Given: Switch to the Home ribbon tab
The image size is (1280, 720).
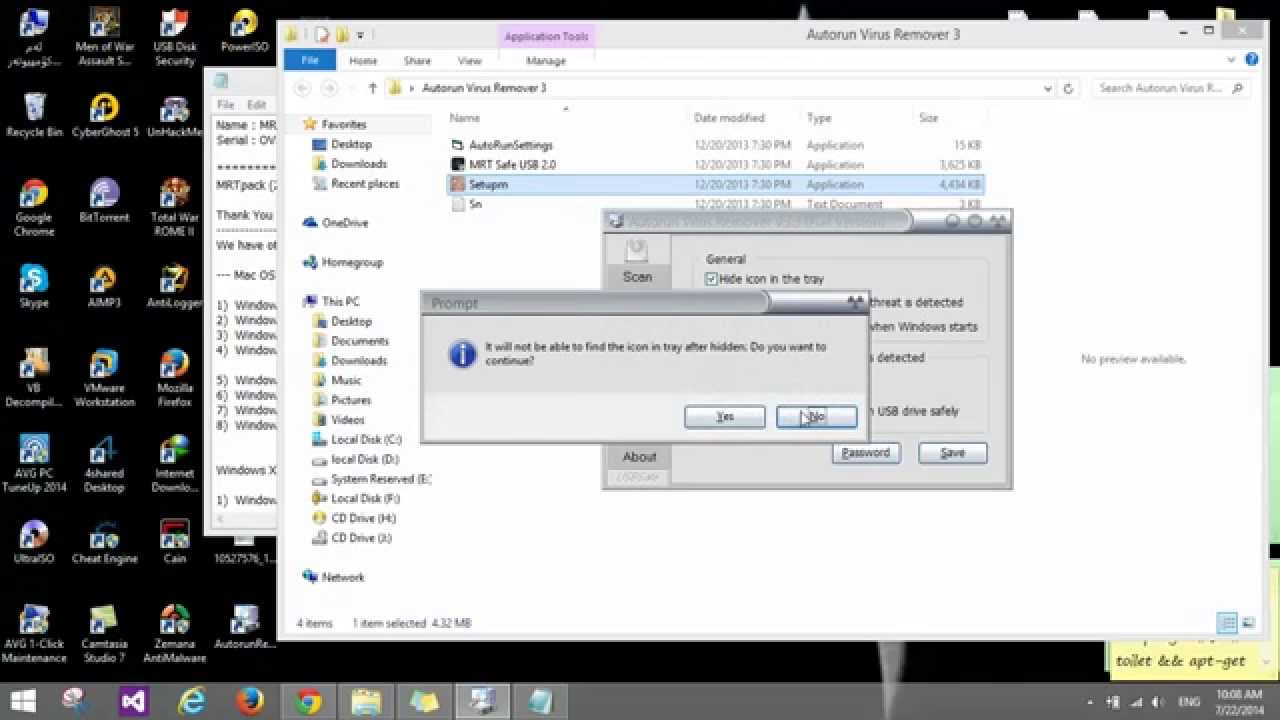Looking at the screenshot, I should [x=363, y=61].
